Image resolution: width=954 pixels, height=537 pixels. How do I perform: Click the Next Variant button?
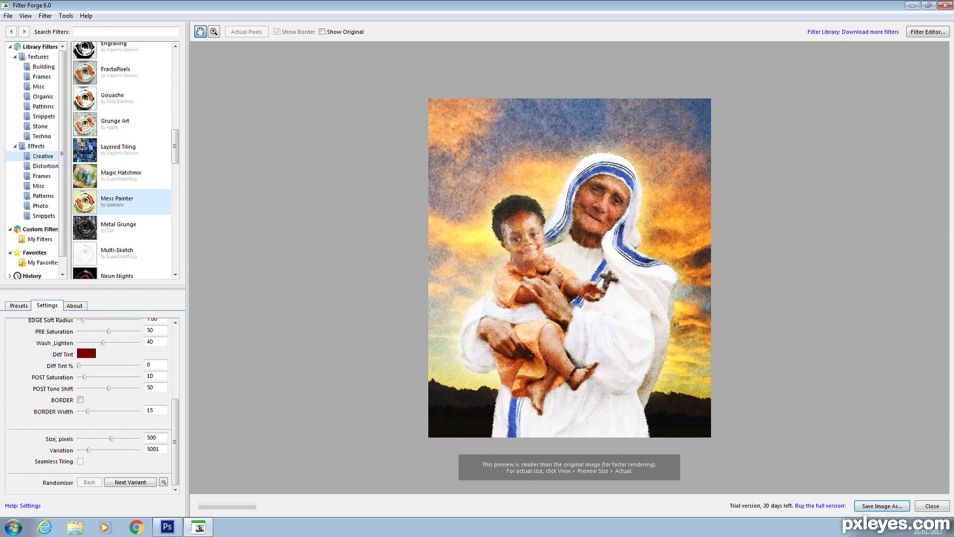[130, 482]
